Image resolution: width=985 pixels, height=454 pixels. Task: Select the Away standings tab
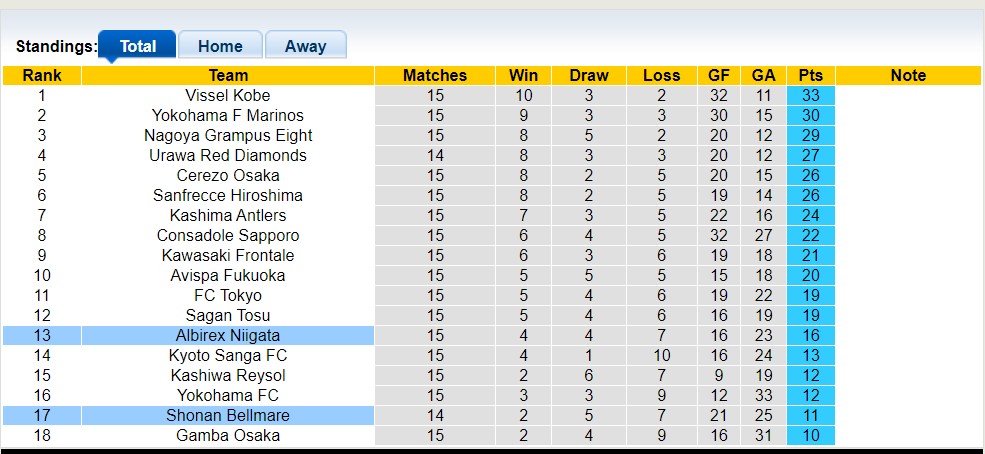click(305, 46)
